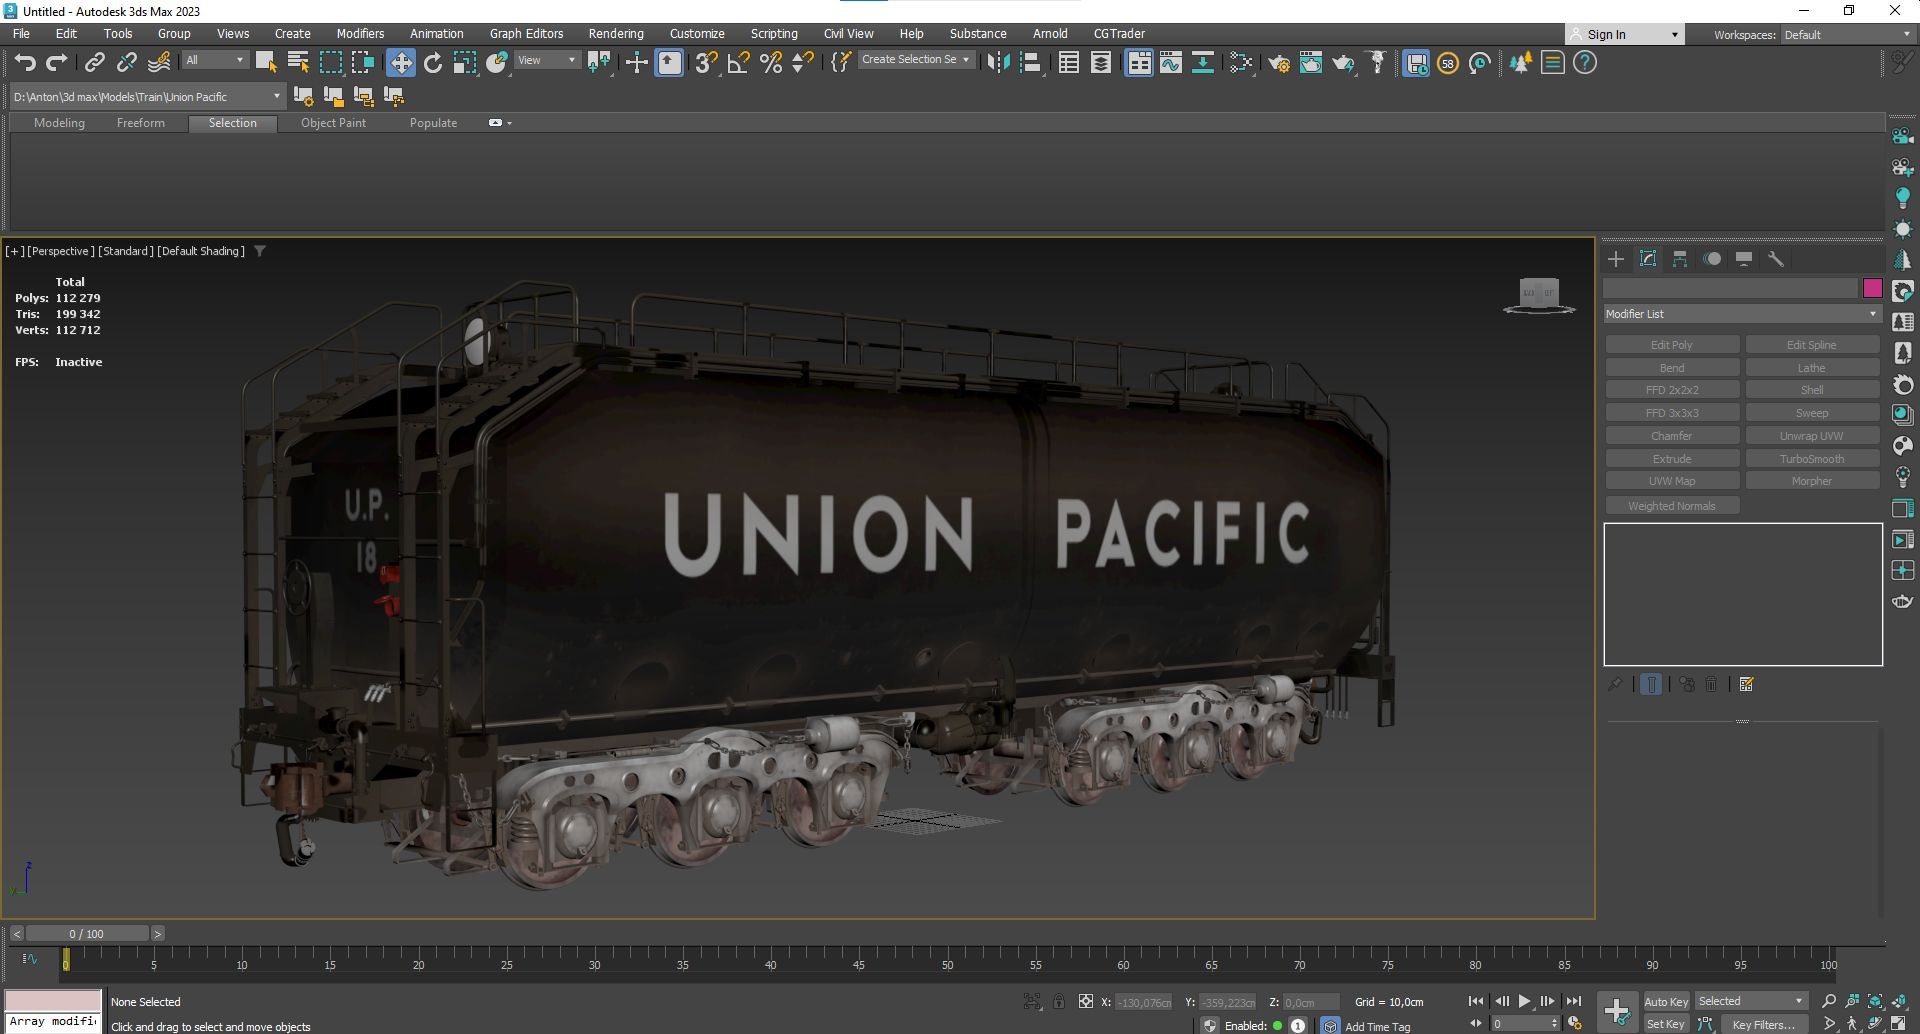Toggle the Auto Key button
The image size is (1920, 1034).
click(1665, 1001)
